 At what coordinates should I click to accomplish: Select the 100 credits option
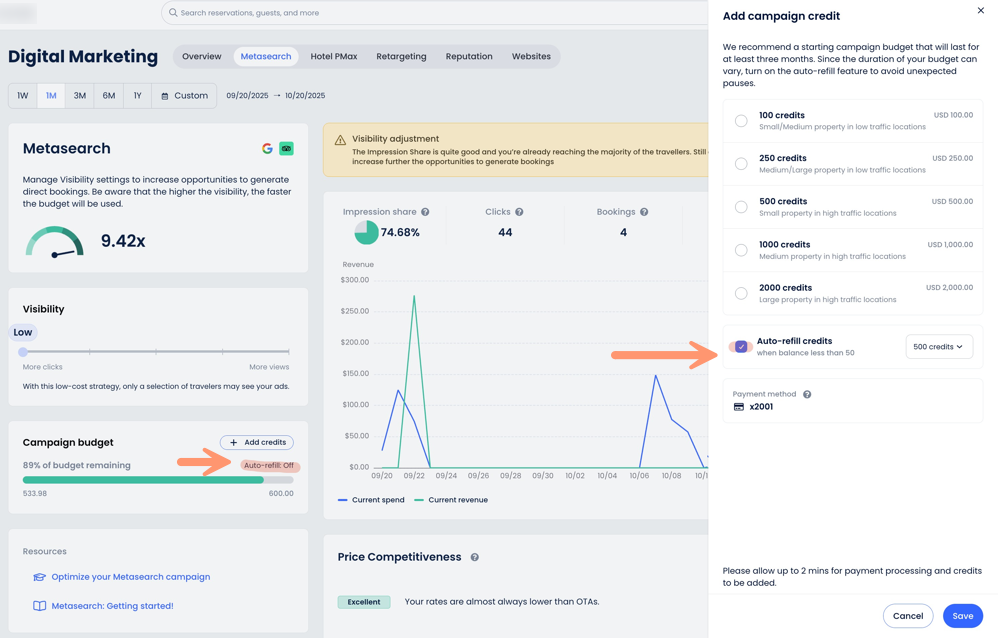point(741,121)
